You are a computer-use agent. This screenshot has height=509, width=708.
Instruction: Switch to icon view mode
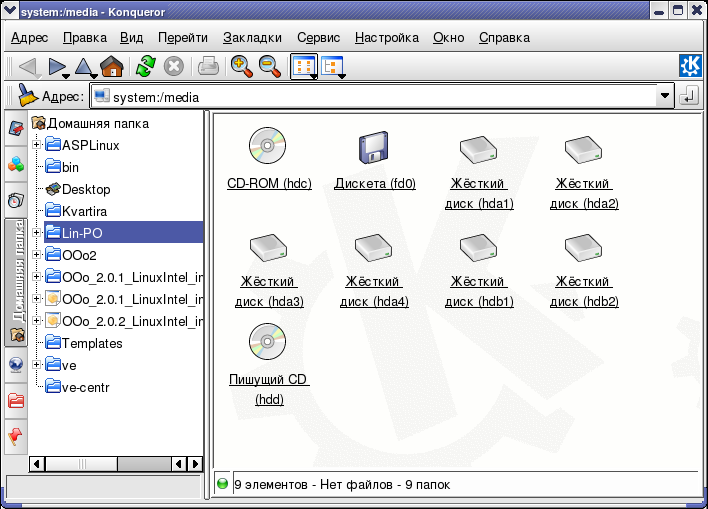coord(302,67)
